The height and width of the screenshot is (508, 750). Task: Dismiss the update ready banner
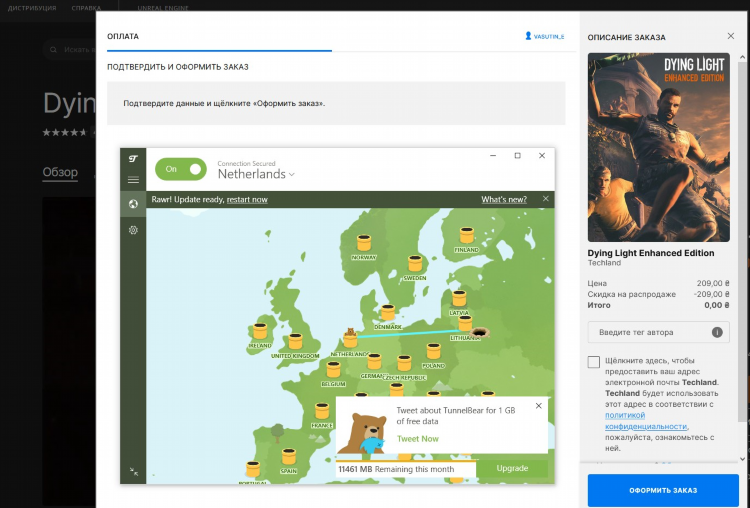pyautogui.click(x=546, y=199)
